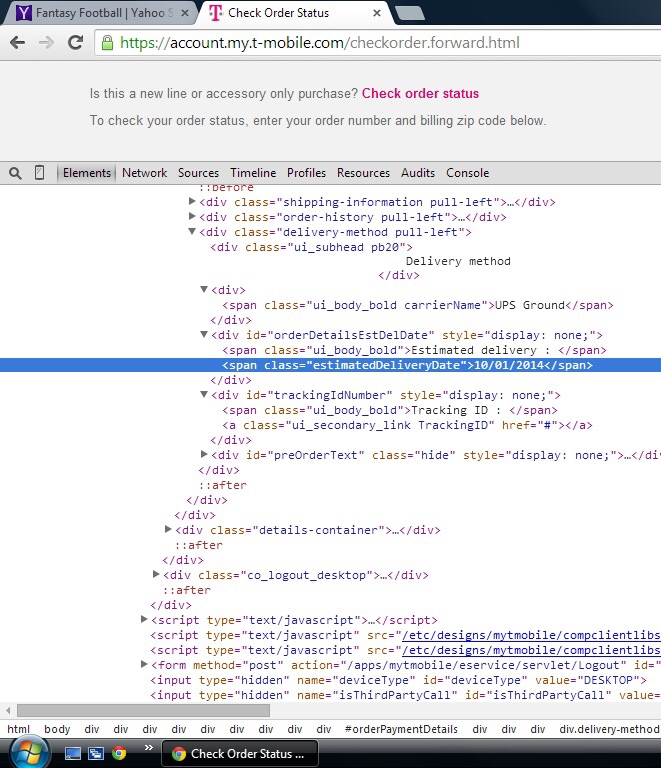Reload the page with refresh icon
This screenshot has height=768, width=661.
pos(75,43)
